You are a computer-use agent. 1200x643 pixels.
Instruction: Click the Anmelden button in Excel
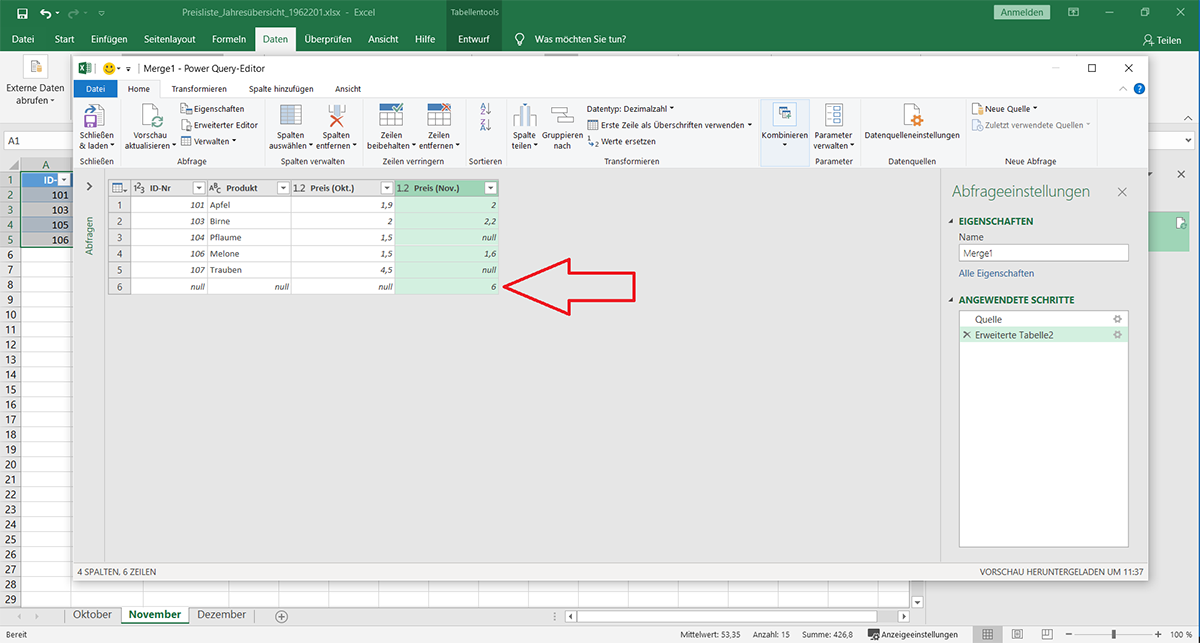[1022, 12]
